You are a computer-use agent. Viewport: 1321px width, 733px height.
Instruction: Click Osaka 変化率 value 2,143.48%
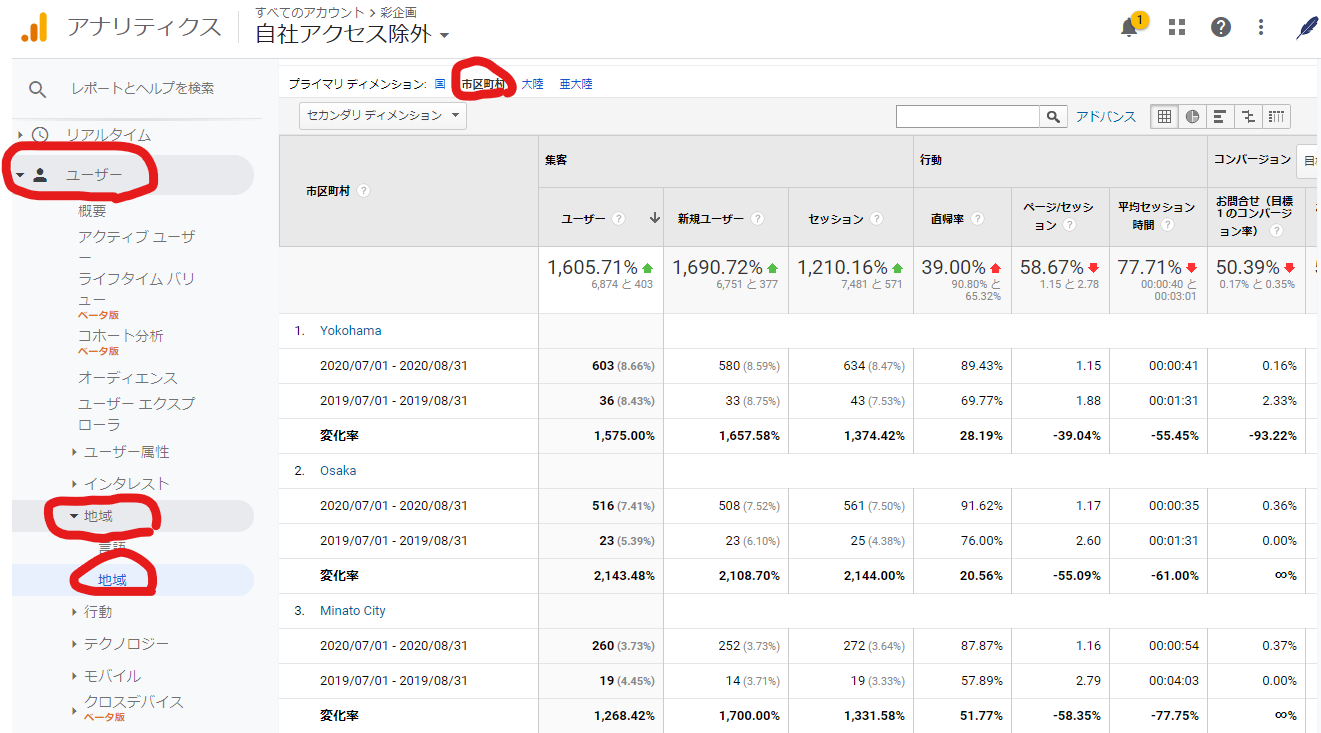pyautogui.click(x=624, y=576)
